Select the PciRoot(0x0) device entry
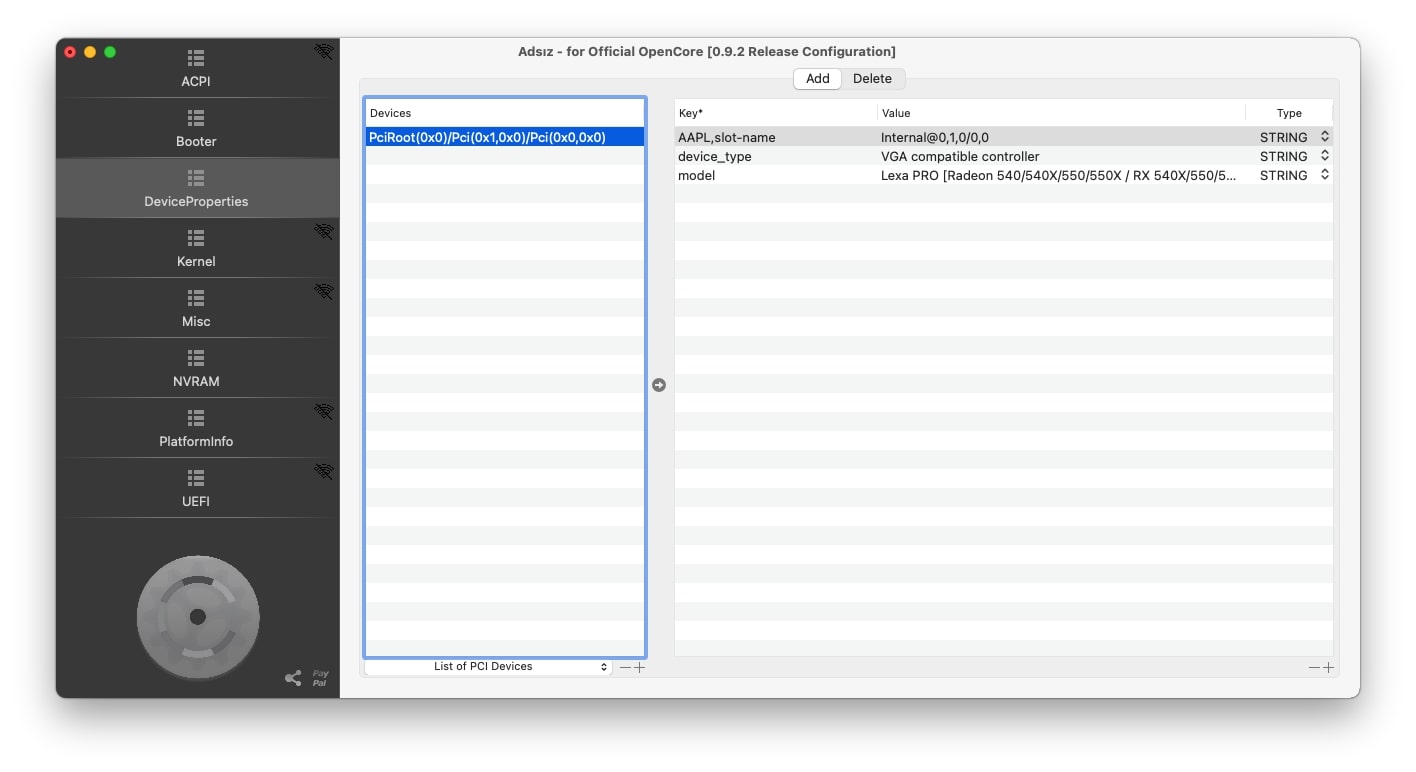This screenshot has width=1416, height=772. pyautogui.click(x=487, y=137)
